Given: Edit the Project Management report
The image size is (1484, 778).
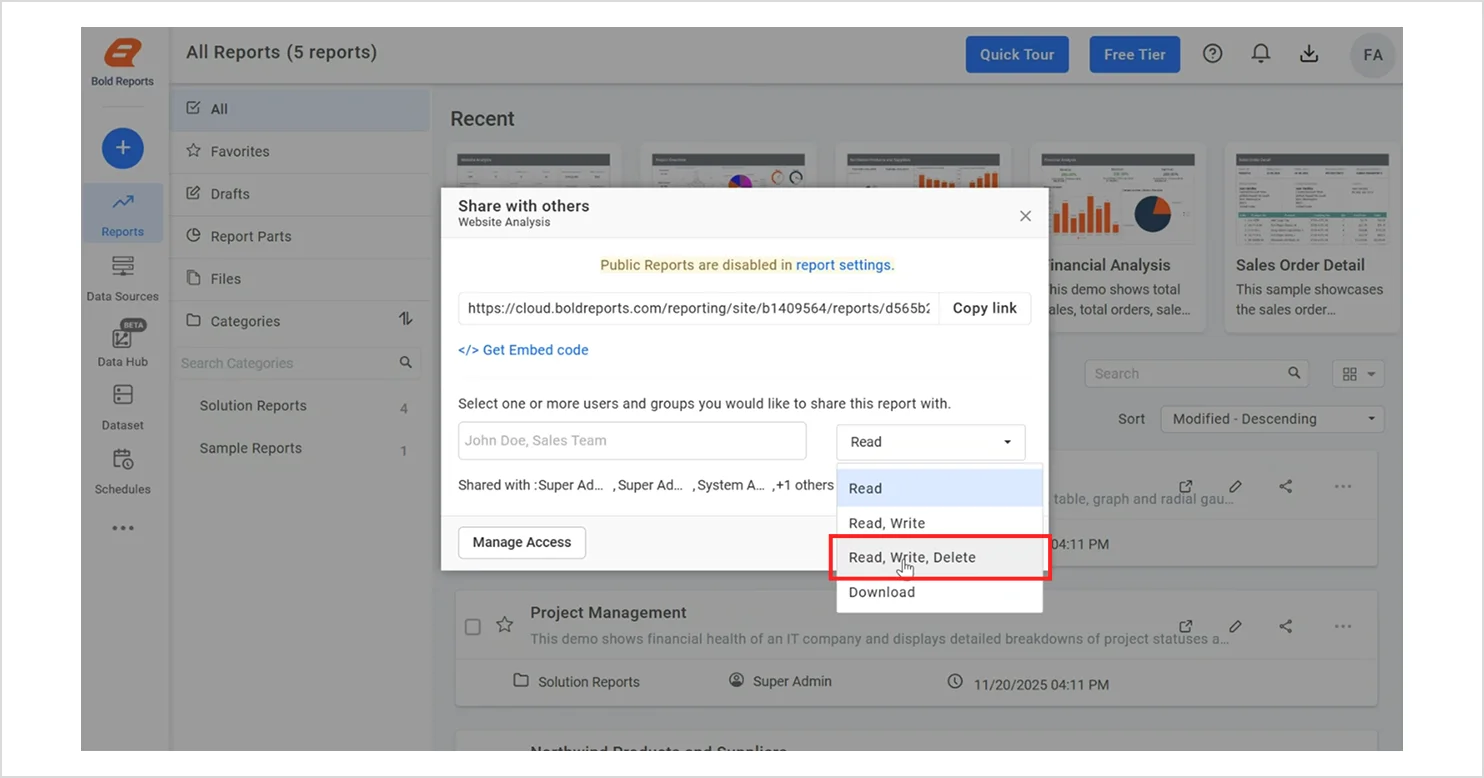Looking at the screenshot, I should [x=1236, y=626].
